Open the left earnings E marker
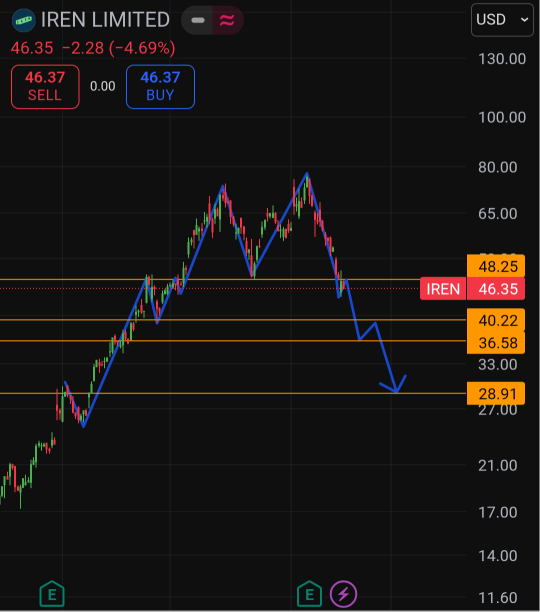This screenshot has width=540, height=612. coord(52,594)
